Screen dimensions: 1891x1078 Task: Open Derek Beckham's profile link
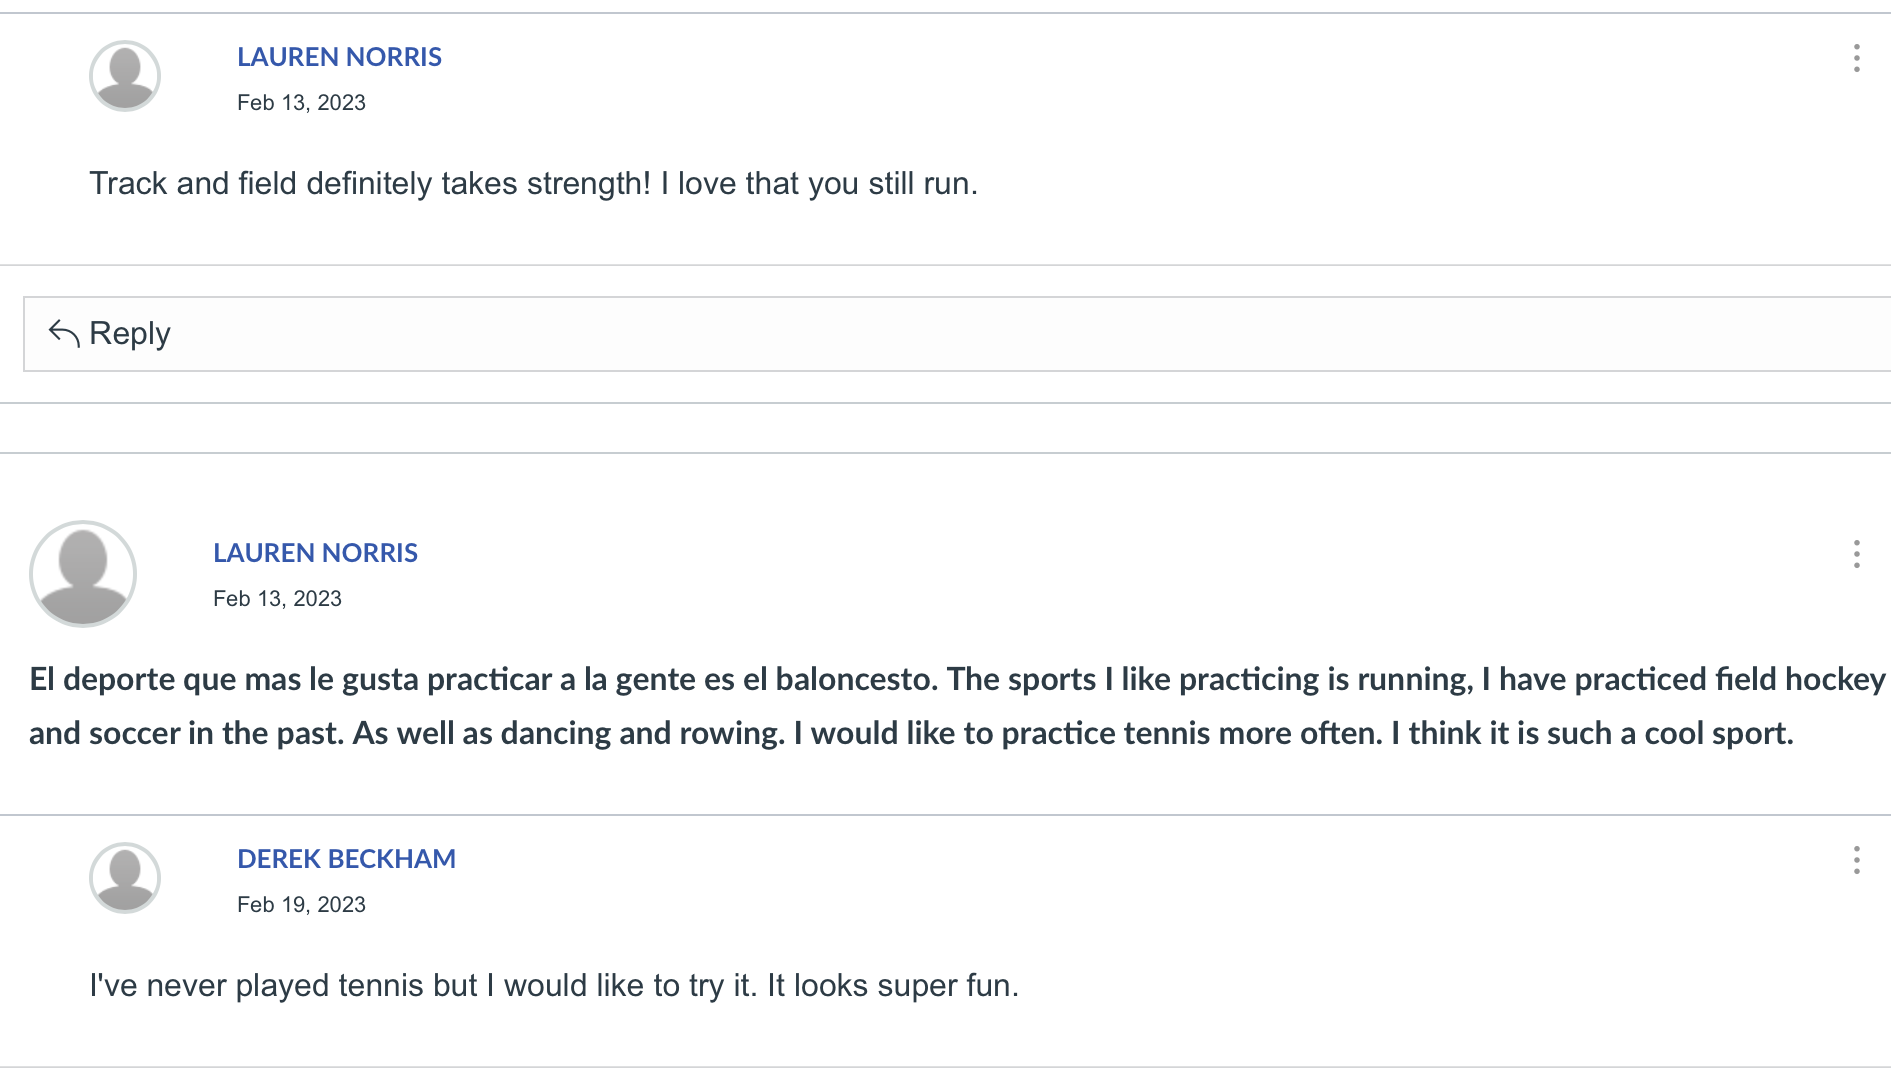[346, 859]
